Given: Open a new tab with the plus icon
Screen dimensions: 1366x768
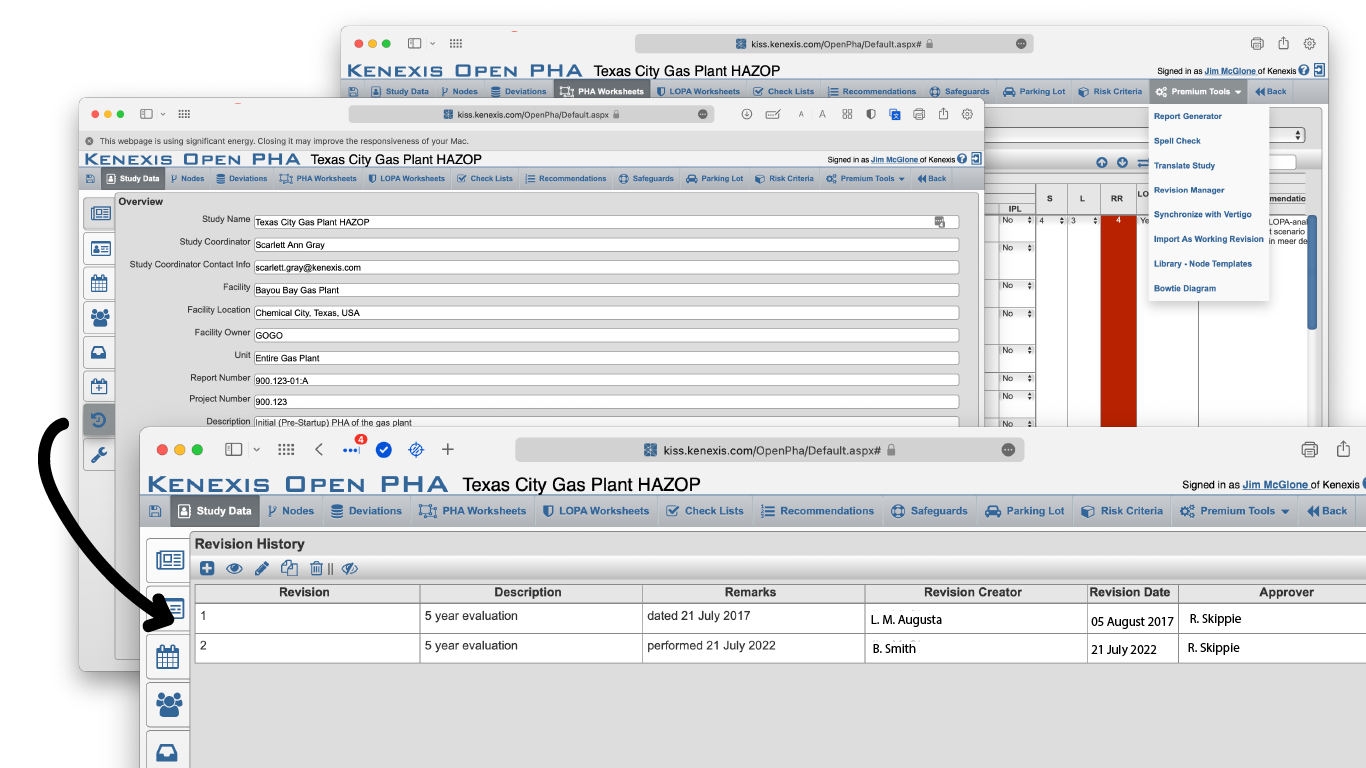Looking at the screenshot, I should pos(448,450).
